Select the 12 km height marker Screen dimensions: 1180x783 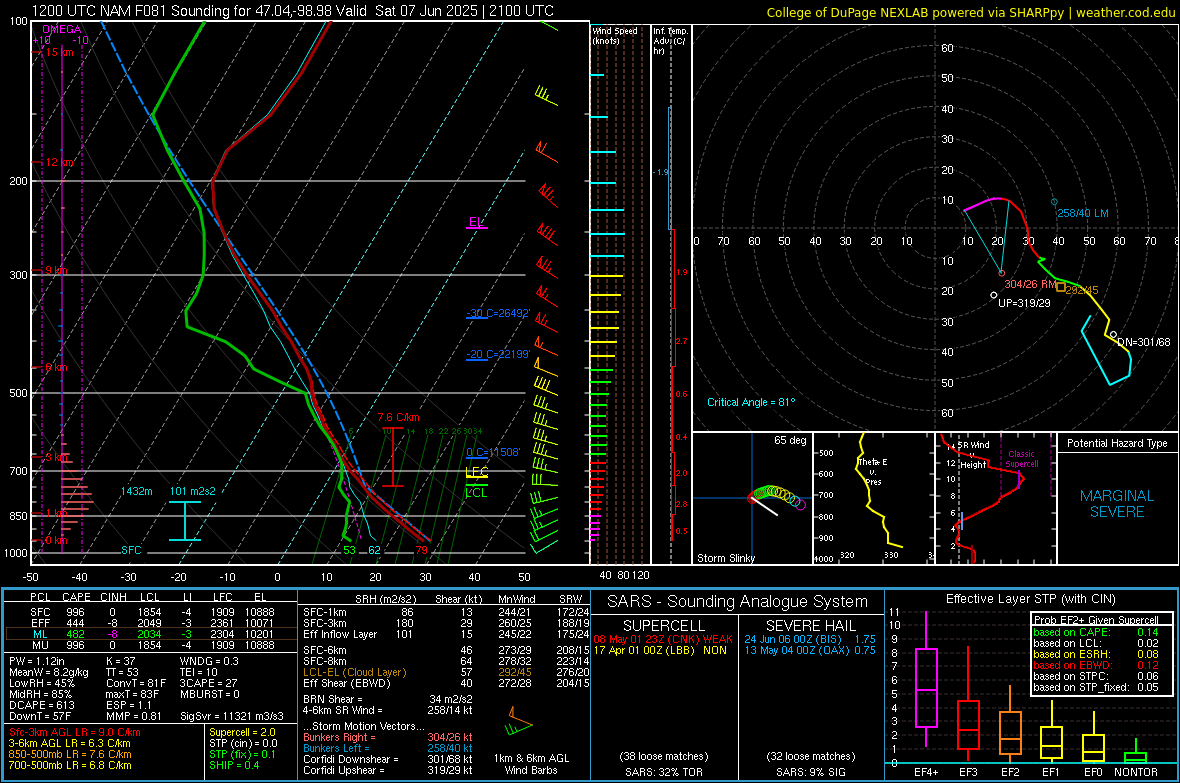click(59, 162)
